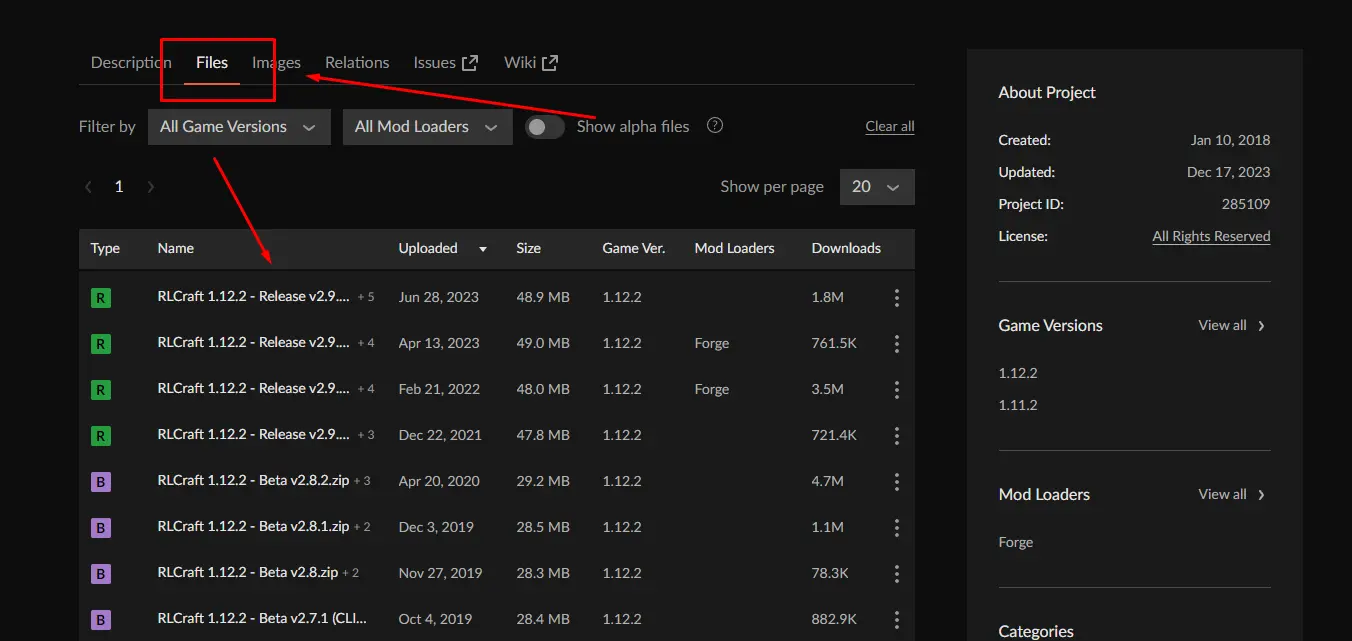This screenshot has height=641, width=1352.
Task: Open the Show per page 20 dropdown
Action: [877, 187]
